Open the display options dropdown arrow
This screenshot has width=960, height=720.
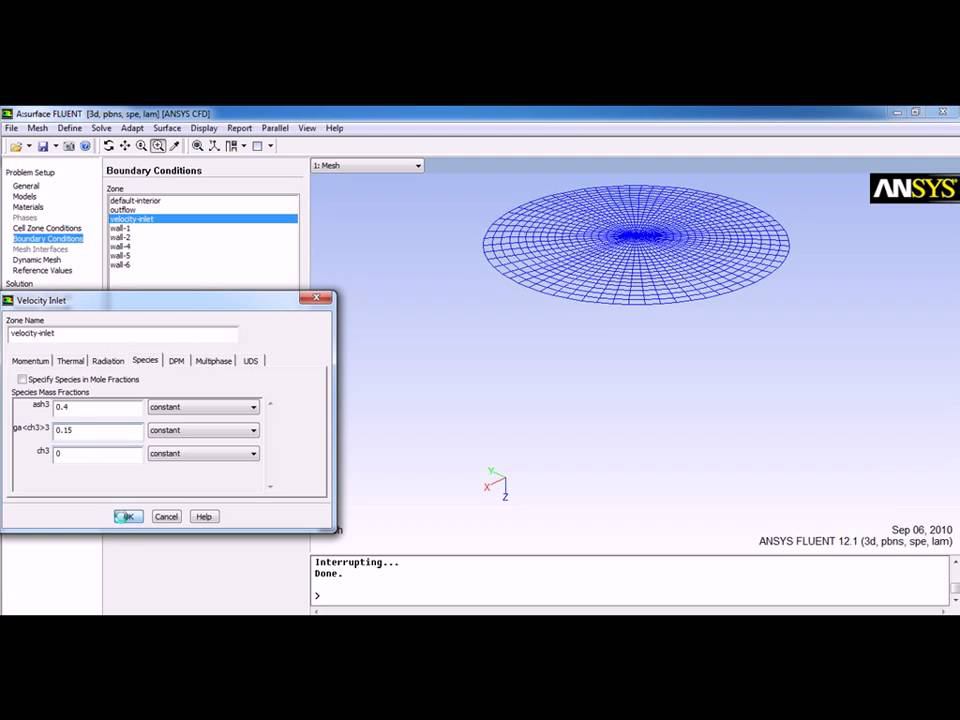click(x=271, y=146)
